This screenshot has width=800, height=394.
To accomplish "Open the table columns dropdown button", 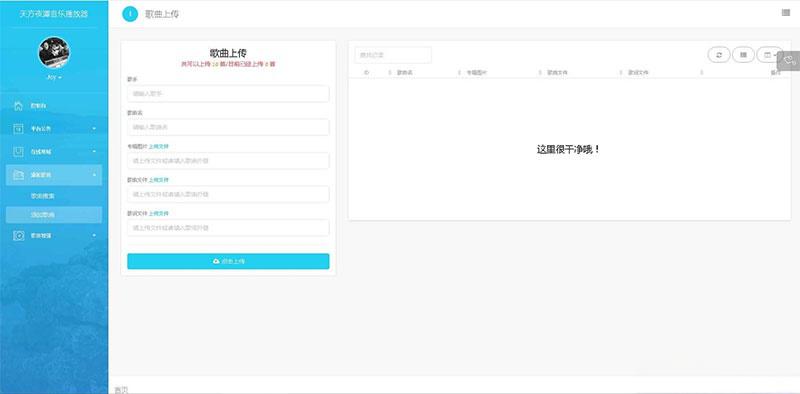I will pos(770,55).
